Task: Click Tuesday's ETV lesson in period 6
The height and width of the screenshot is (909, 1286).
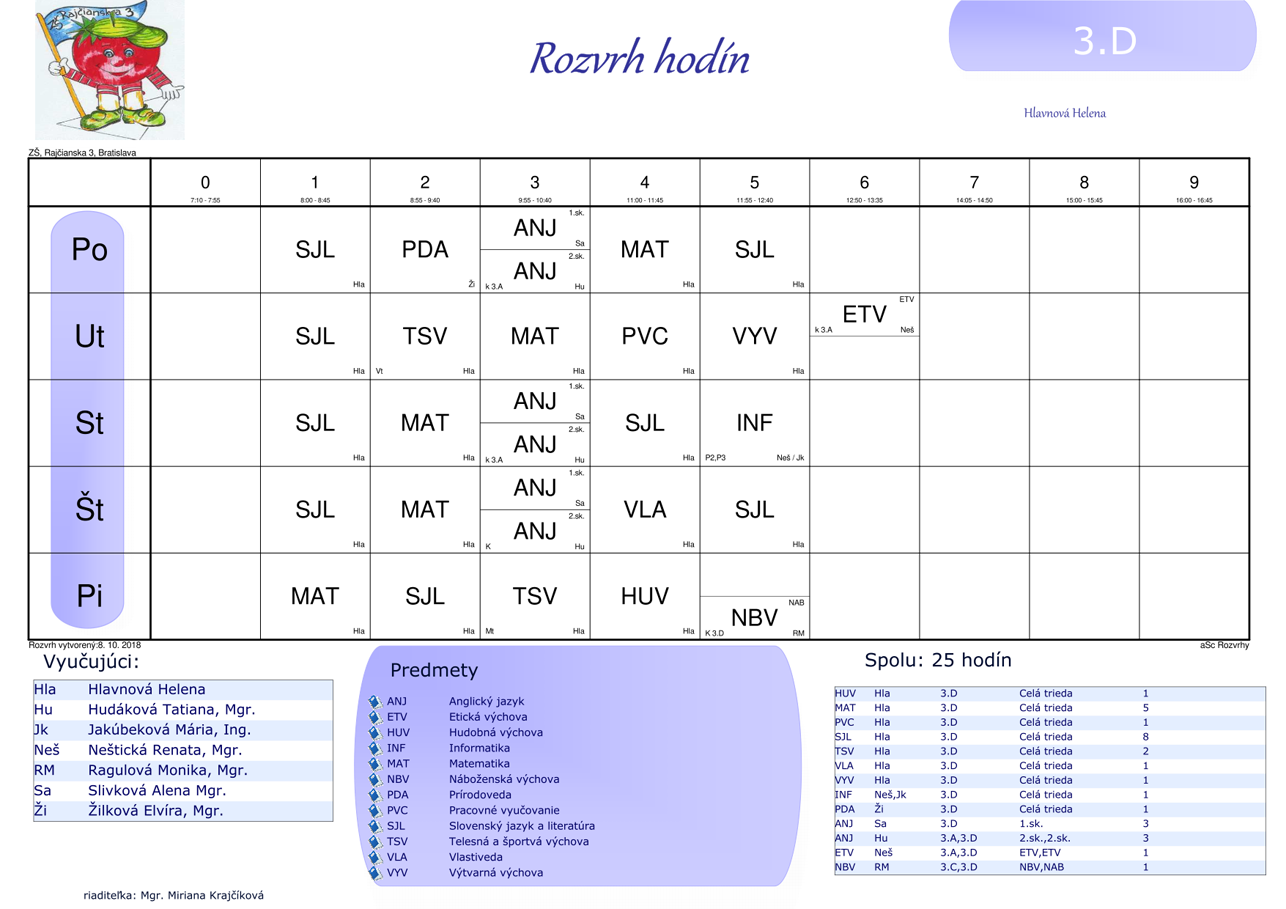Action: tap(864, 315)
